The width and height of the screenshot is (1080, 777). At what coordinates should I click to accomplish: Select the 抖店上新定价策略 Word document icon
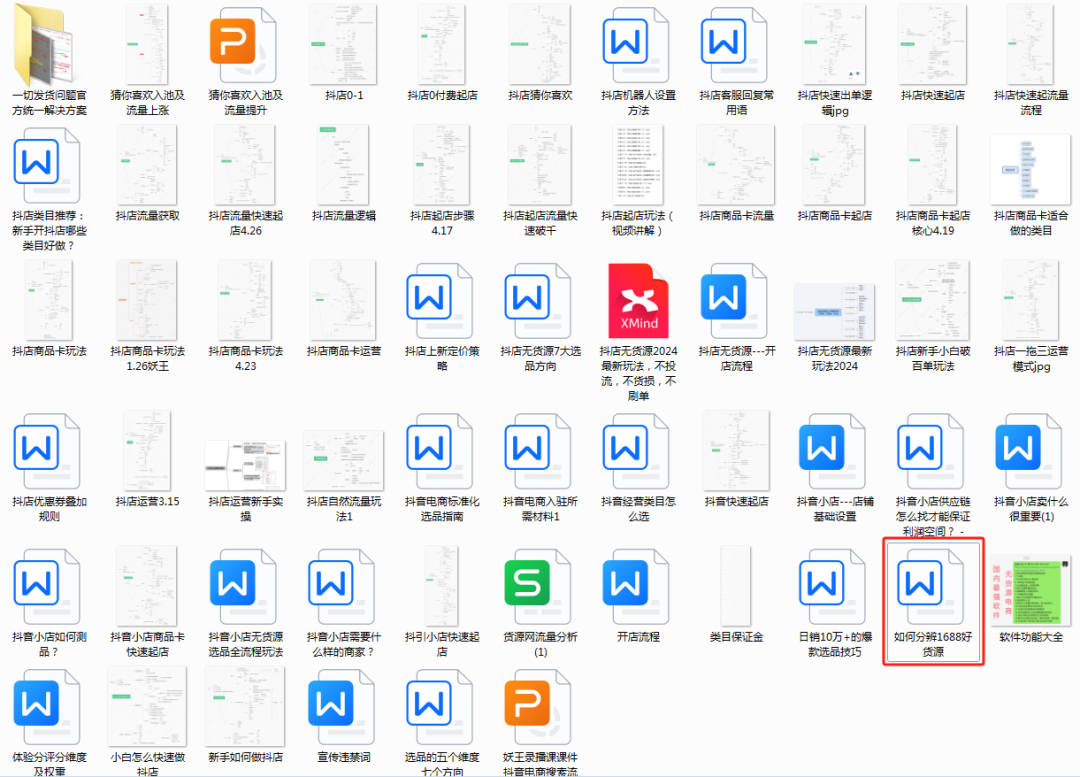439,301
